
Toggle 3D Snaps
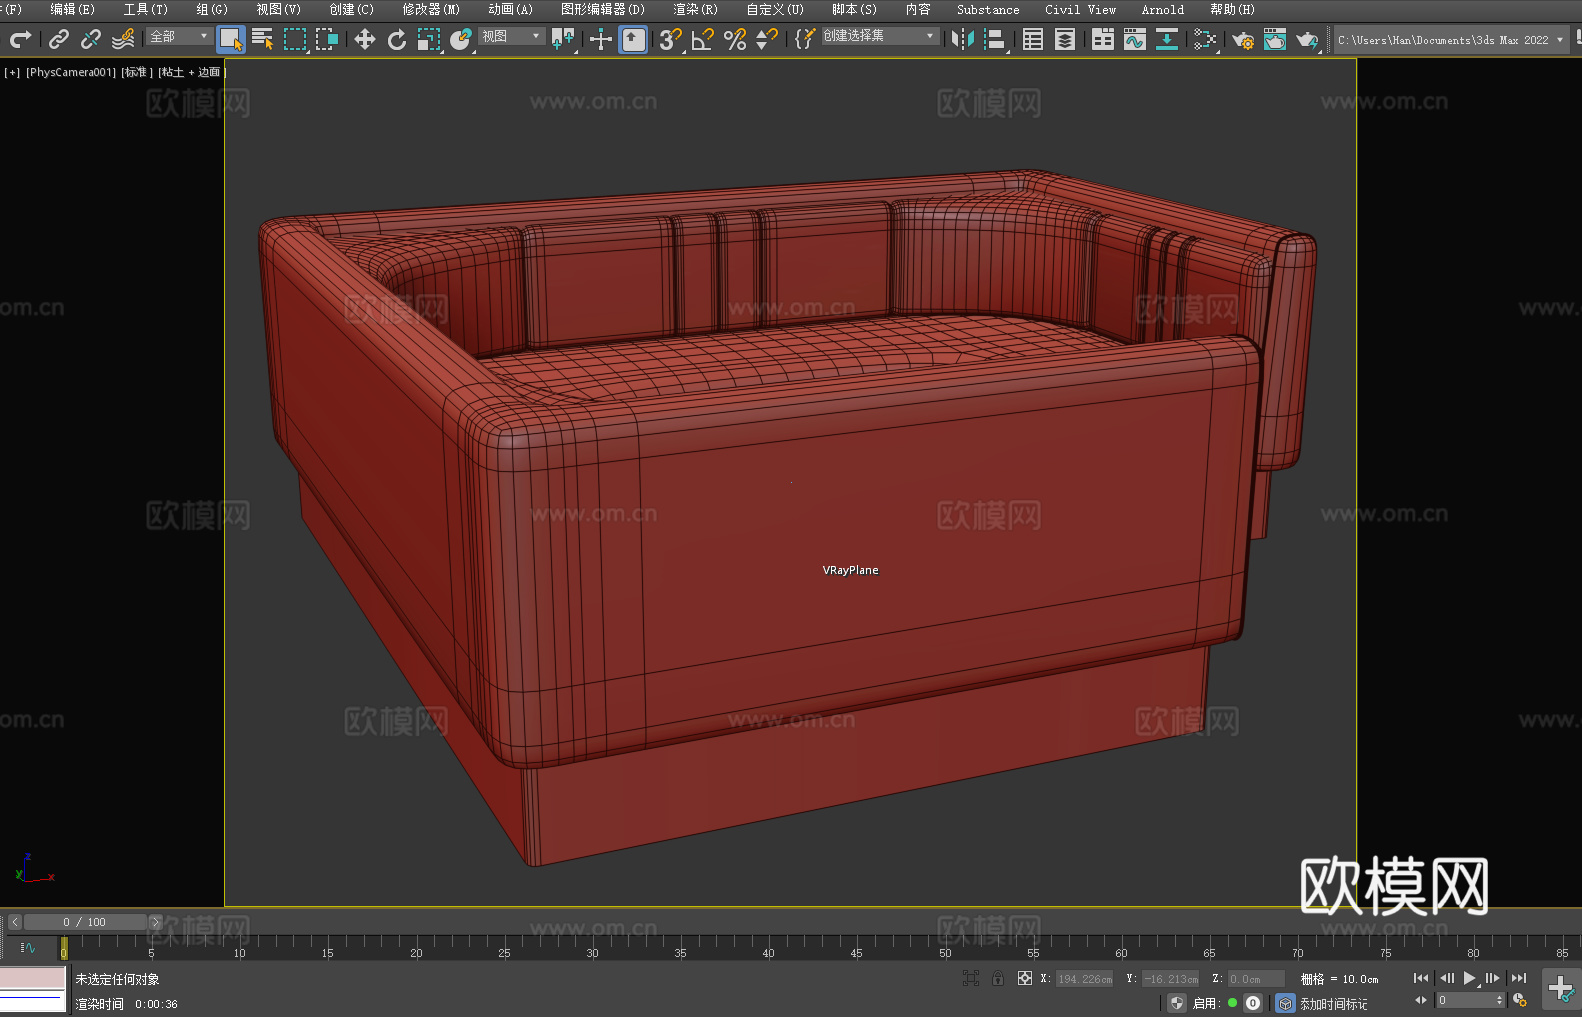click(x=671, y=39)
